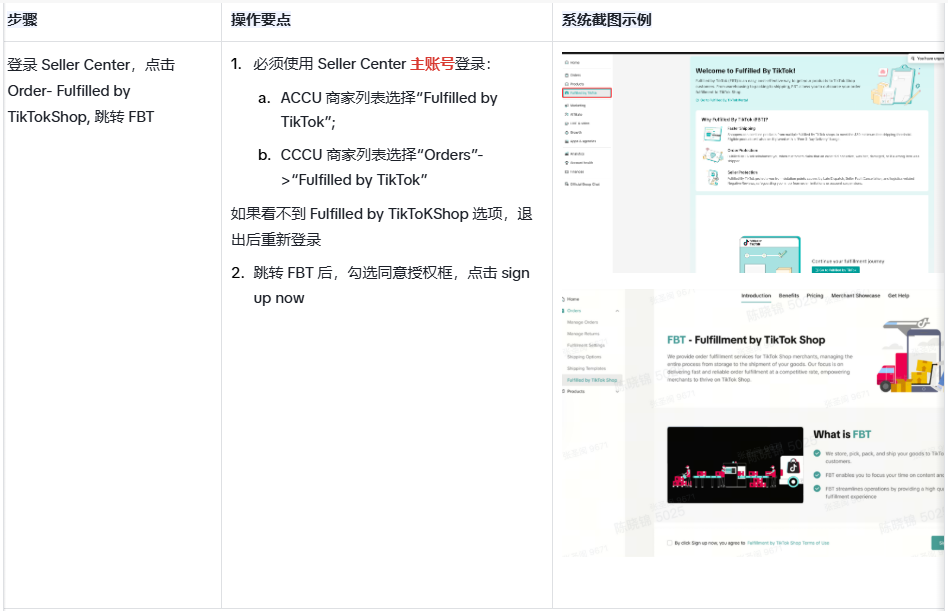Screen dimensions: 948x613
Task: Open the Merchant Showcase tab
Action: click(x=855, y=296)
